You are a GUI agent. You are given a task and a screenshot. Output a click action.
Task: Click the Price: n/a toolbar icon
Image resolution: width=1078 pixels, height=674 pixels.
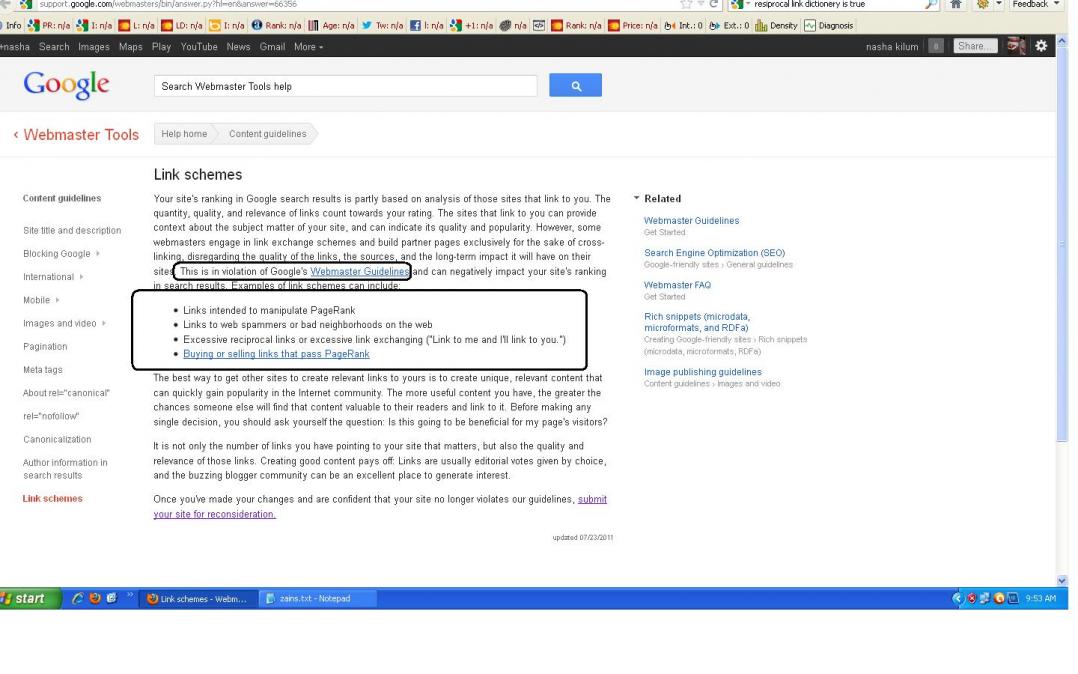pyautogui.click(x=614, y=25)
